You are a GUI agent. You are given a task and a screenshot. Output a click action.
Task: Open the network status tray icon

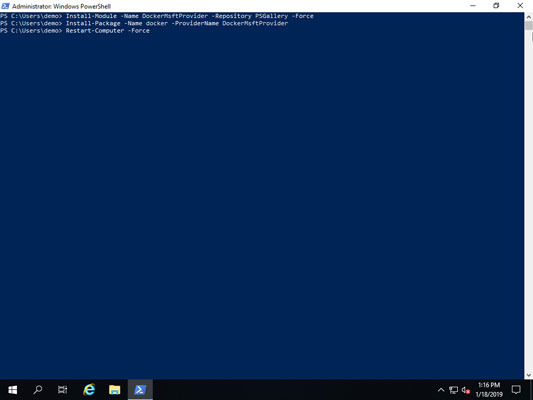[x=453, y=390]
